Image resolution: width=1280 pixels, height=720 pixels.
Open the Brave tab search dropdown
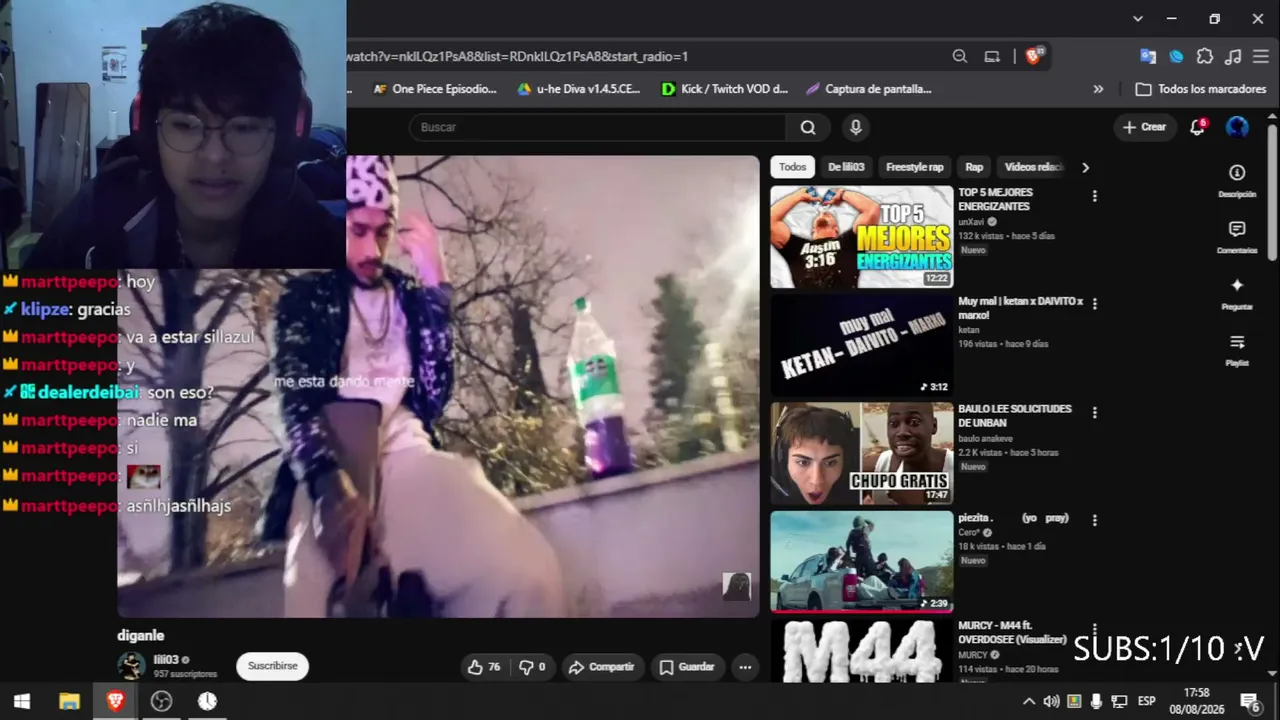(x=1137, y=19)
